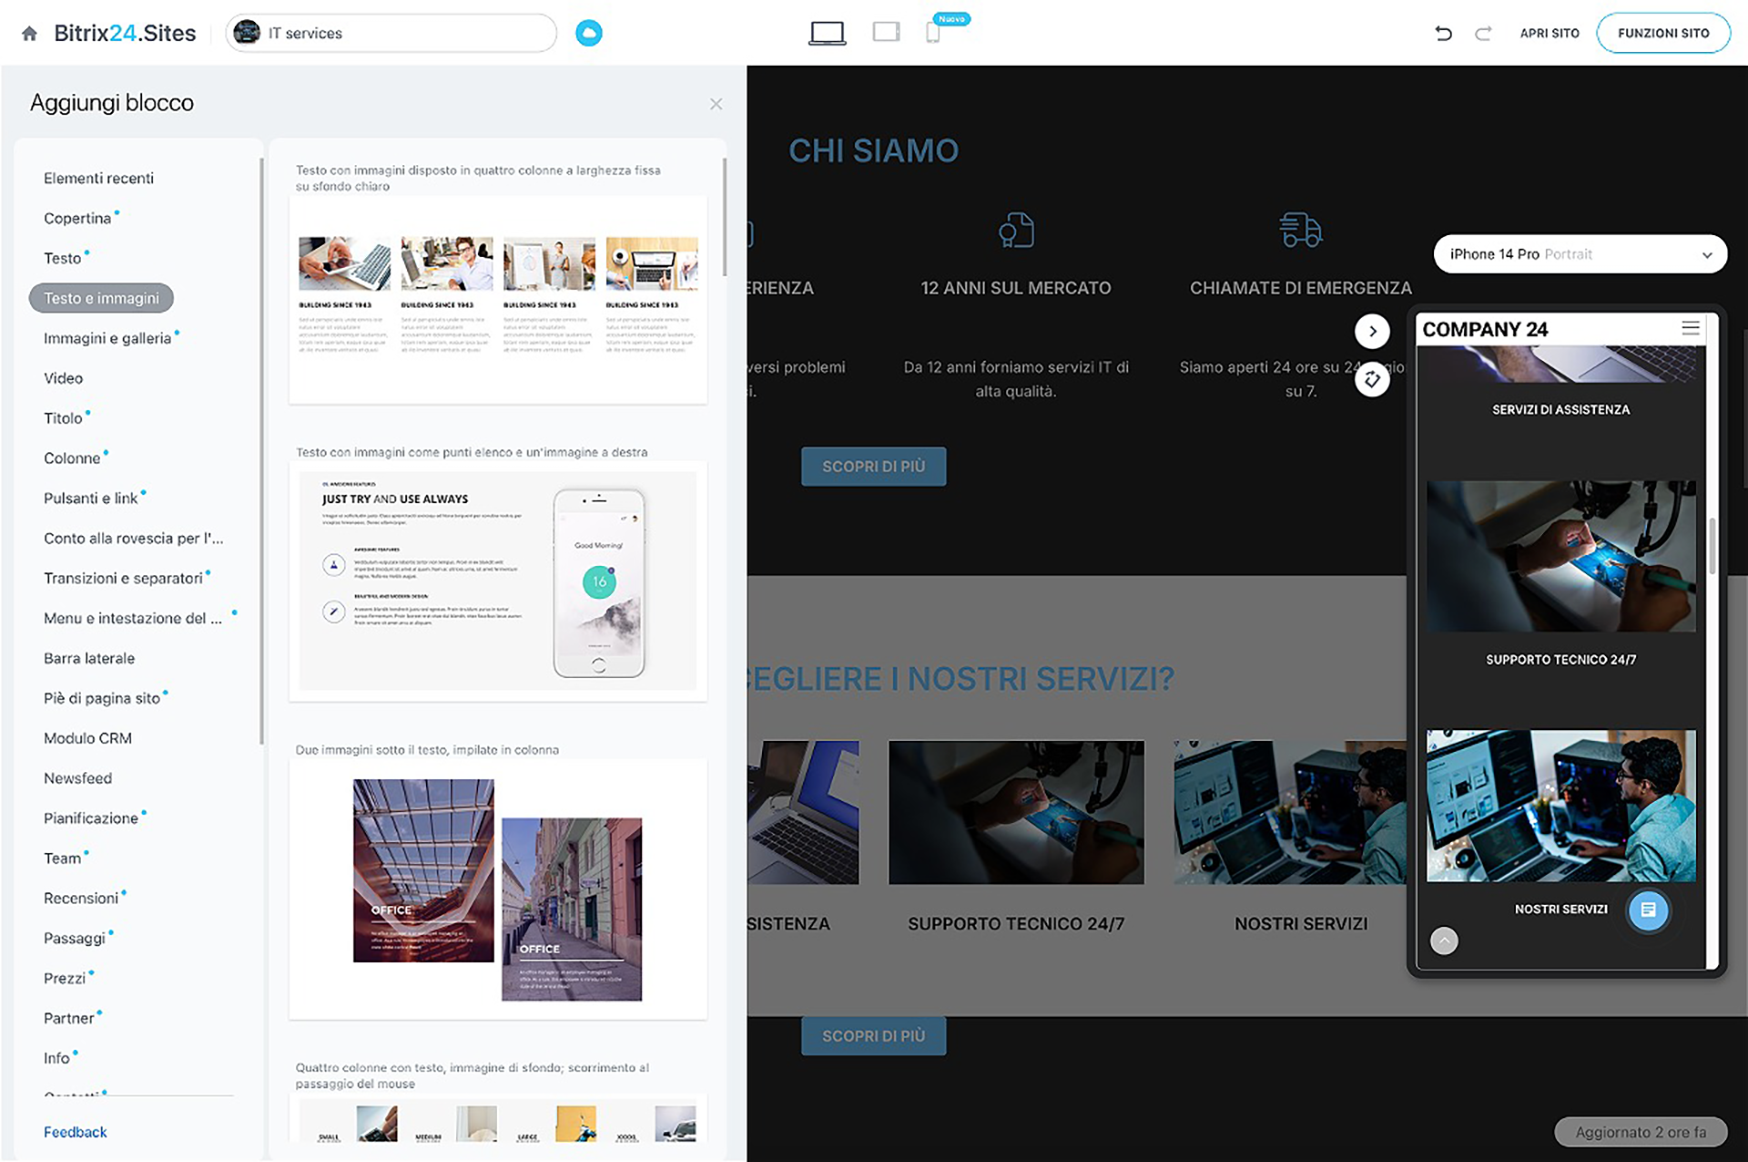Choose the four-column text and images block

(x=498, y=299)
